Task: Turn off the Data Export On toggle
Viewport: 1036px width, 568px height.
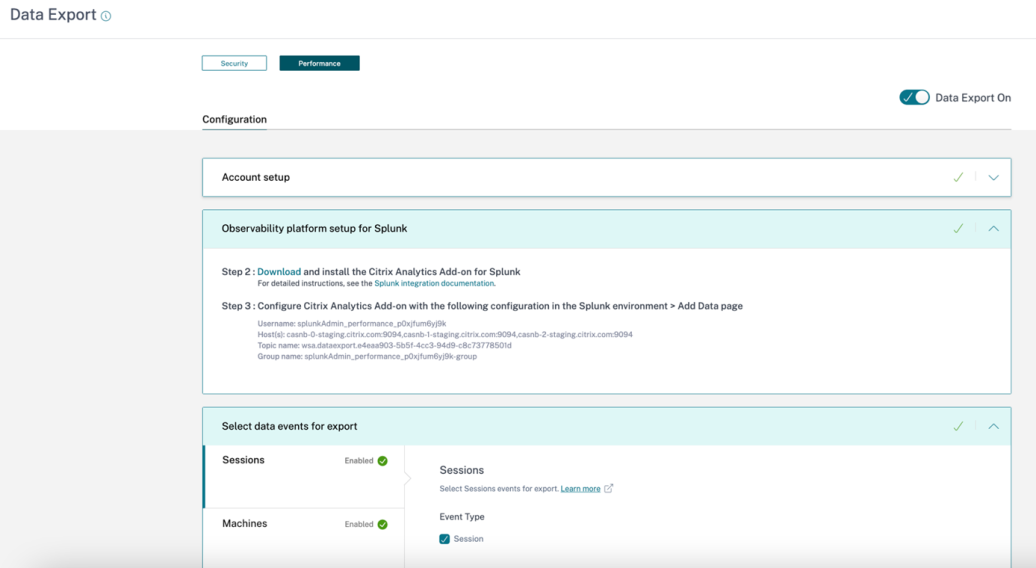Action: (914, 97)
